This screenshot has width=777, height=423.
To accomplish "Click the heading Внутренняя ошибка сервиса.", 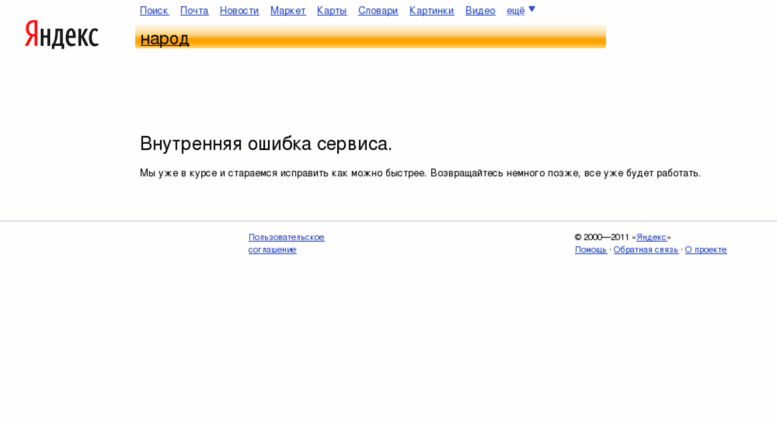I will 266,144.
